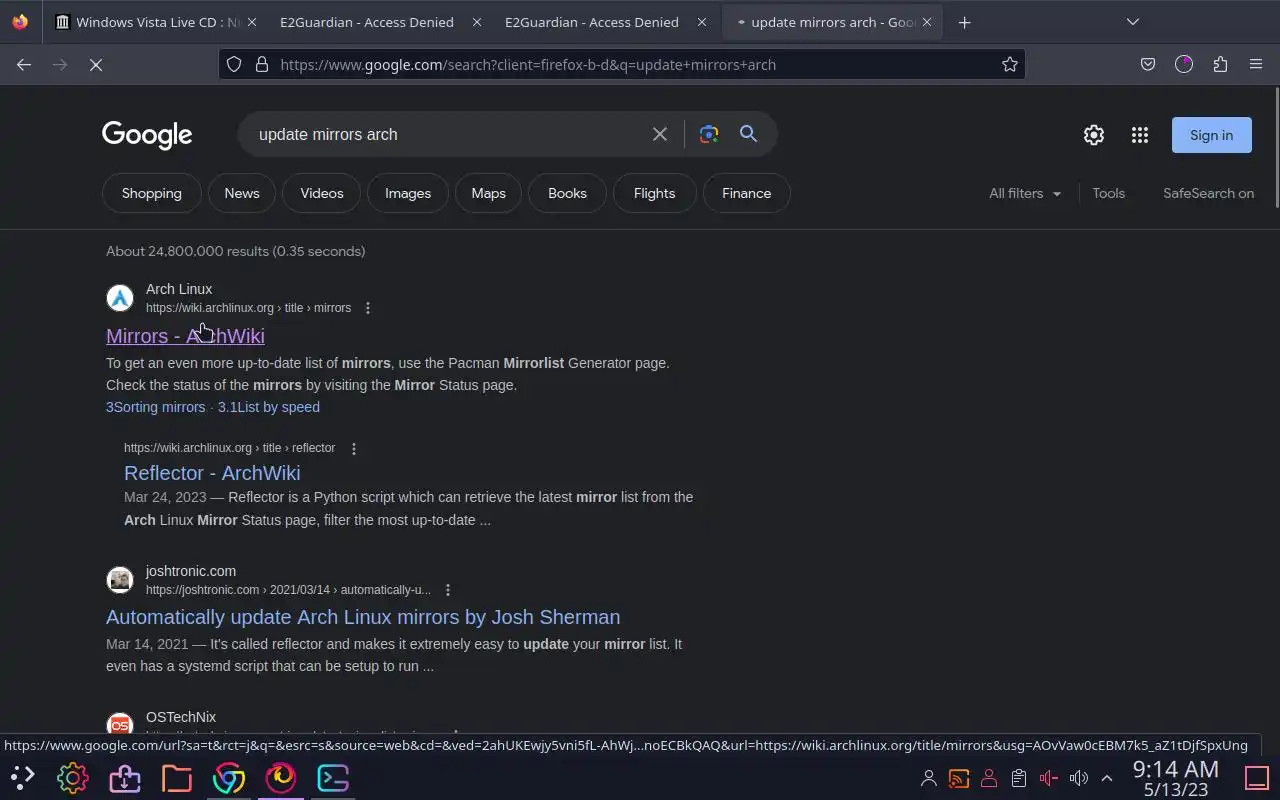The width and height of the screenshot is (1280, 800).
Task: Select the Flights filter
Action: point(654,193)
